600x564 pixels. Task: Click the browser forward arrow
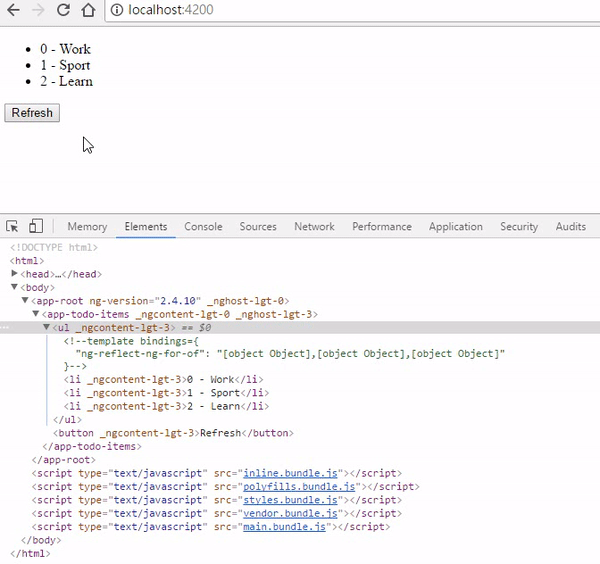pyautogui.click(x=38, y=10)
